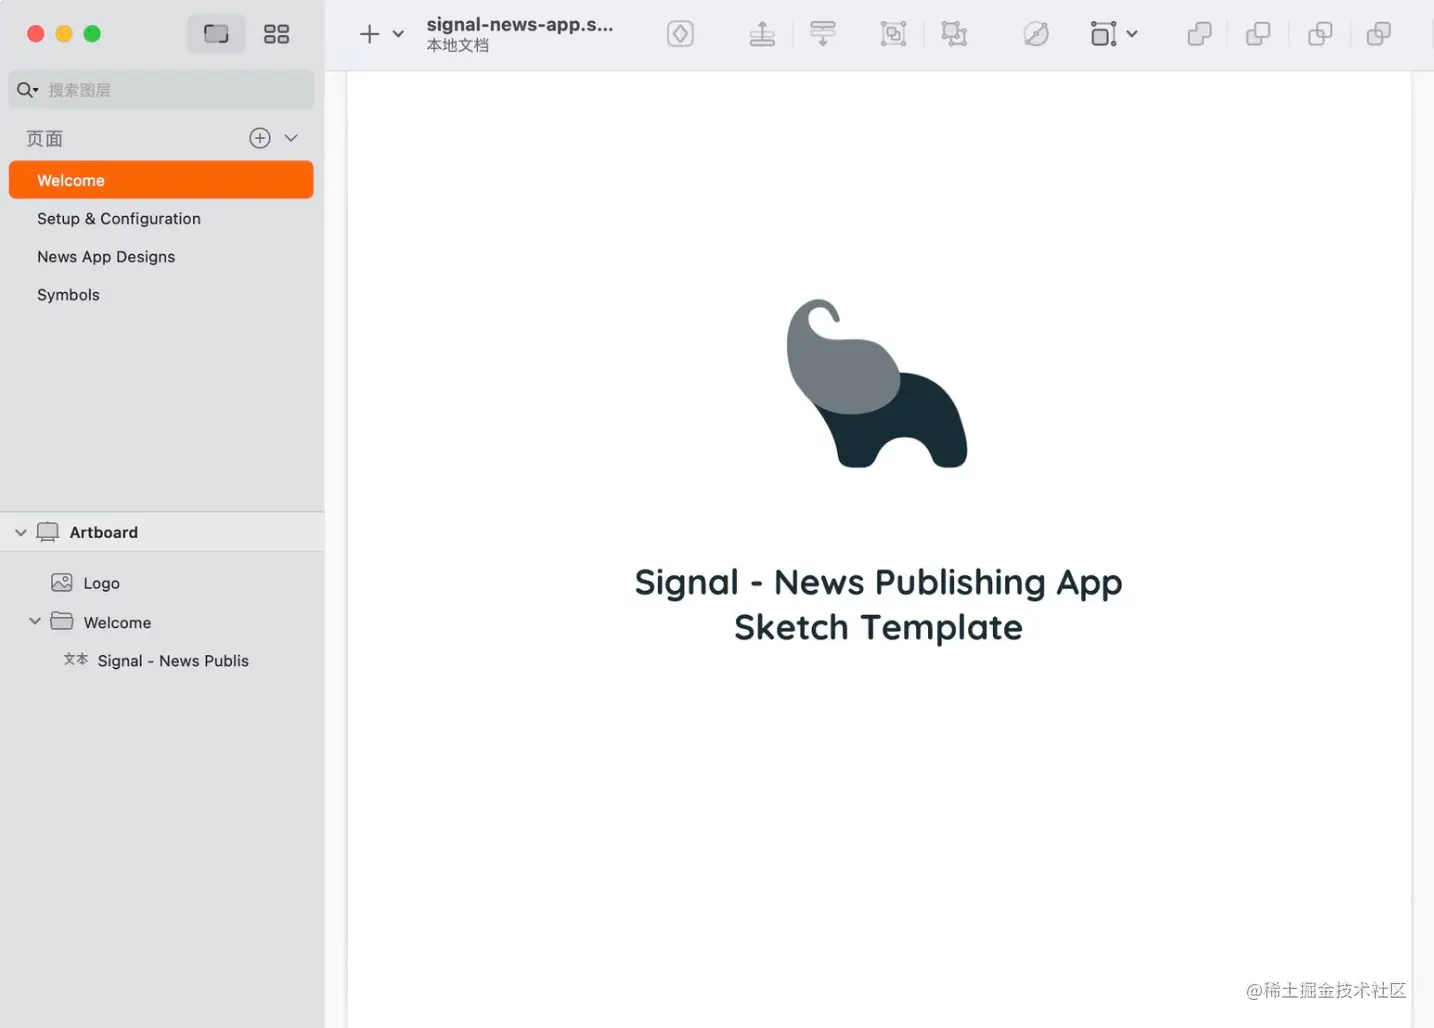Open the Scale tool dropdown arrow
This screenshot has height=1028, width=1434.
1132,34
